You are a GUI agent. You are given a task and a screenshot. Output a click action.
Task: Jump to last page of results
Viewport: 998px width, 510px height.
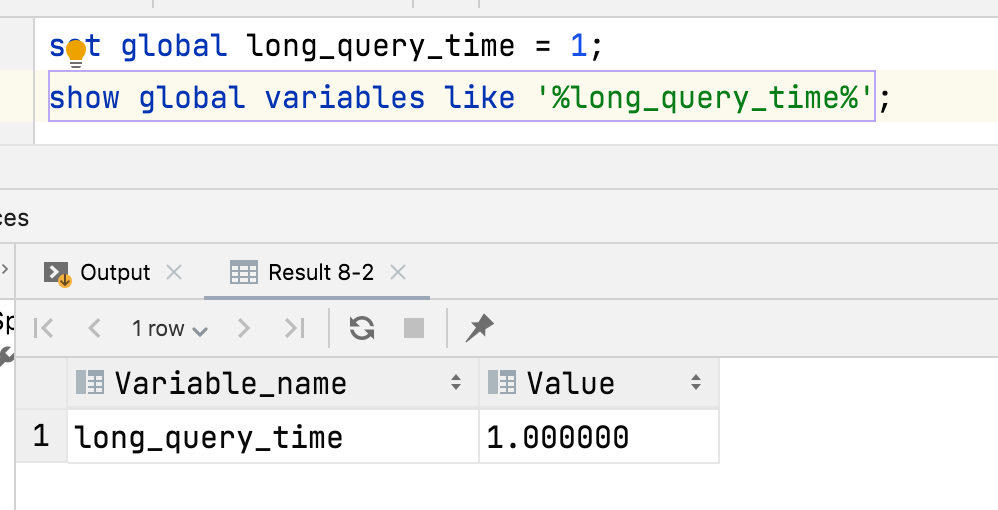coord(294,329)
